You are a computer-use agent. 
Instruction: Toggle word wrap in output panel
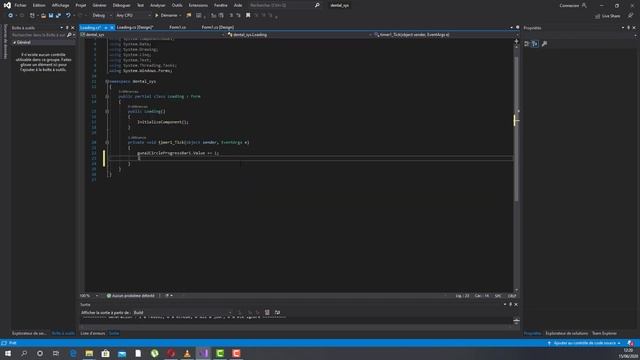[277, 312]
